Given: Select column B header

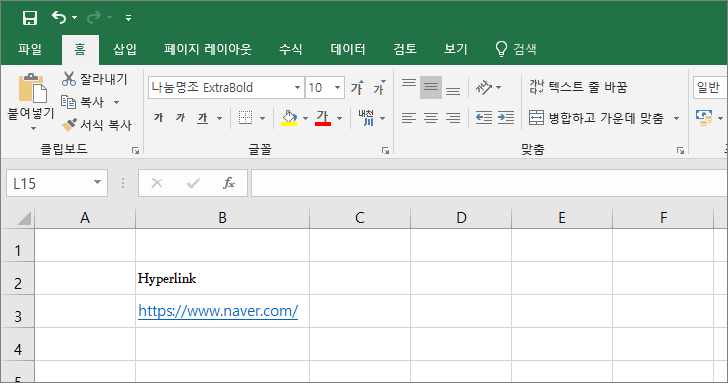Looking at the screenshot, I should 222,218.
